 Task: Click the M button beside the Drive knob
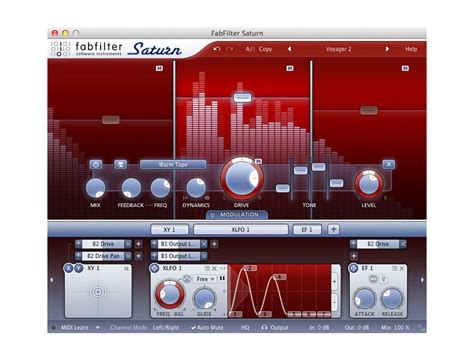coord(258,161)
